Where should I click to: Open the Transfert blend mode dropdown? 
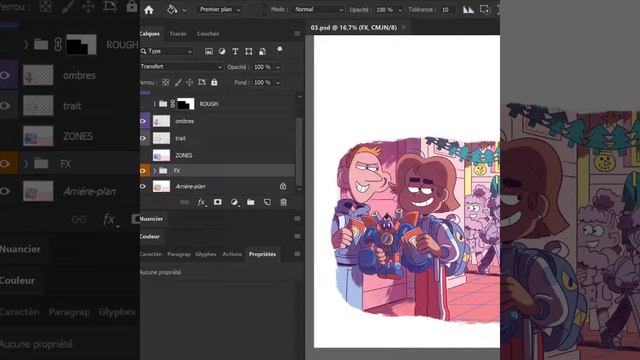[182, 67]
